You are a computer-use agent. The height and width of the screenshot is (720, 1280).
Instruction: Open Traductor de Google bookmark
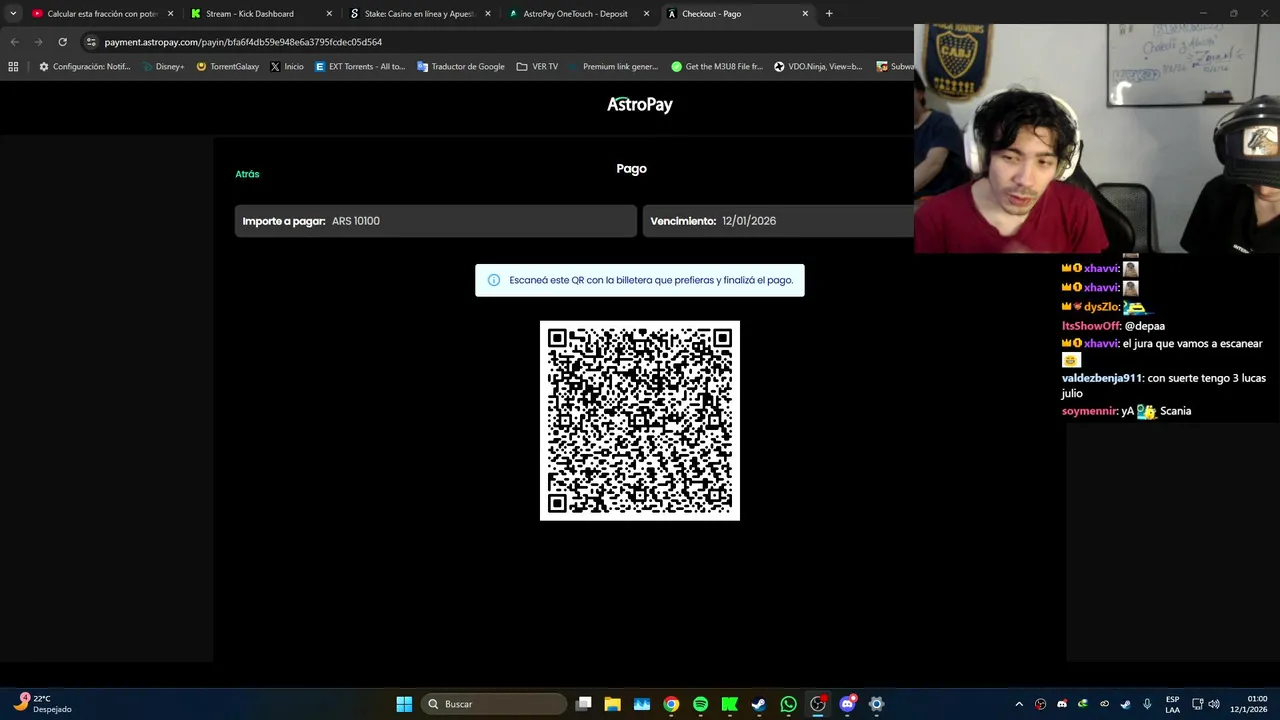pyautogui.click(x=461, y=67)
